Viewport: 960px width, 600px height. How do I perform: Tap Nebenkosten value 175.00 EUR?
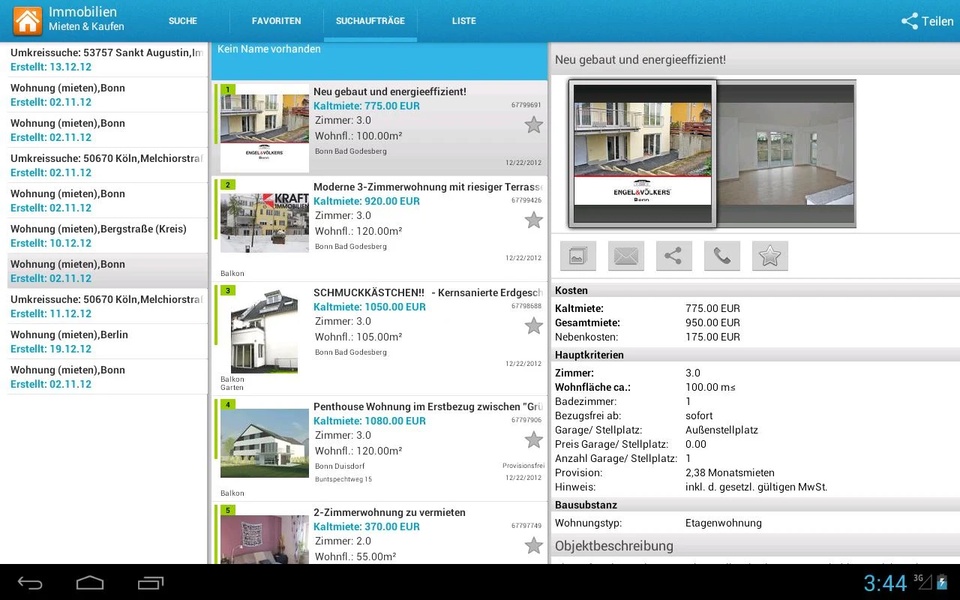click(x=713, y=337)
